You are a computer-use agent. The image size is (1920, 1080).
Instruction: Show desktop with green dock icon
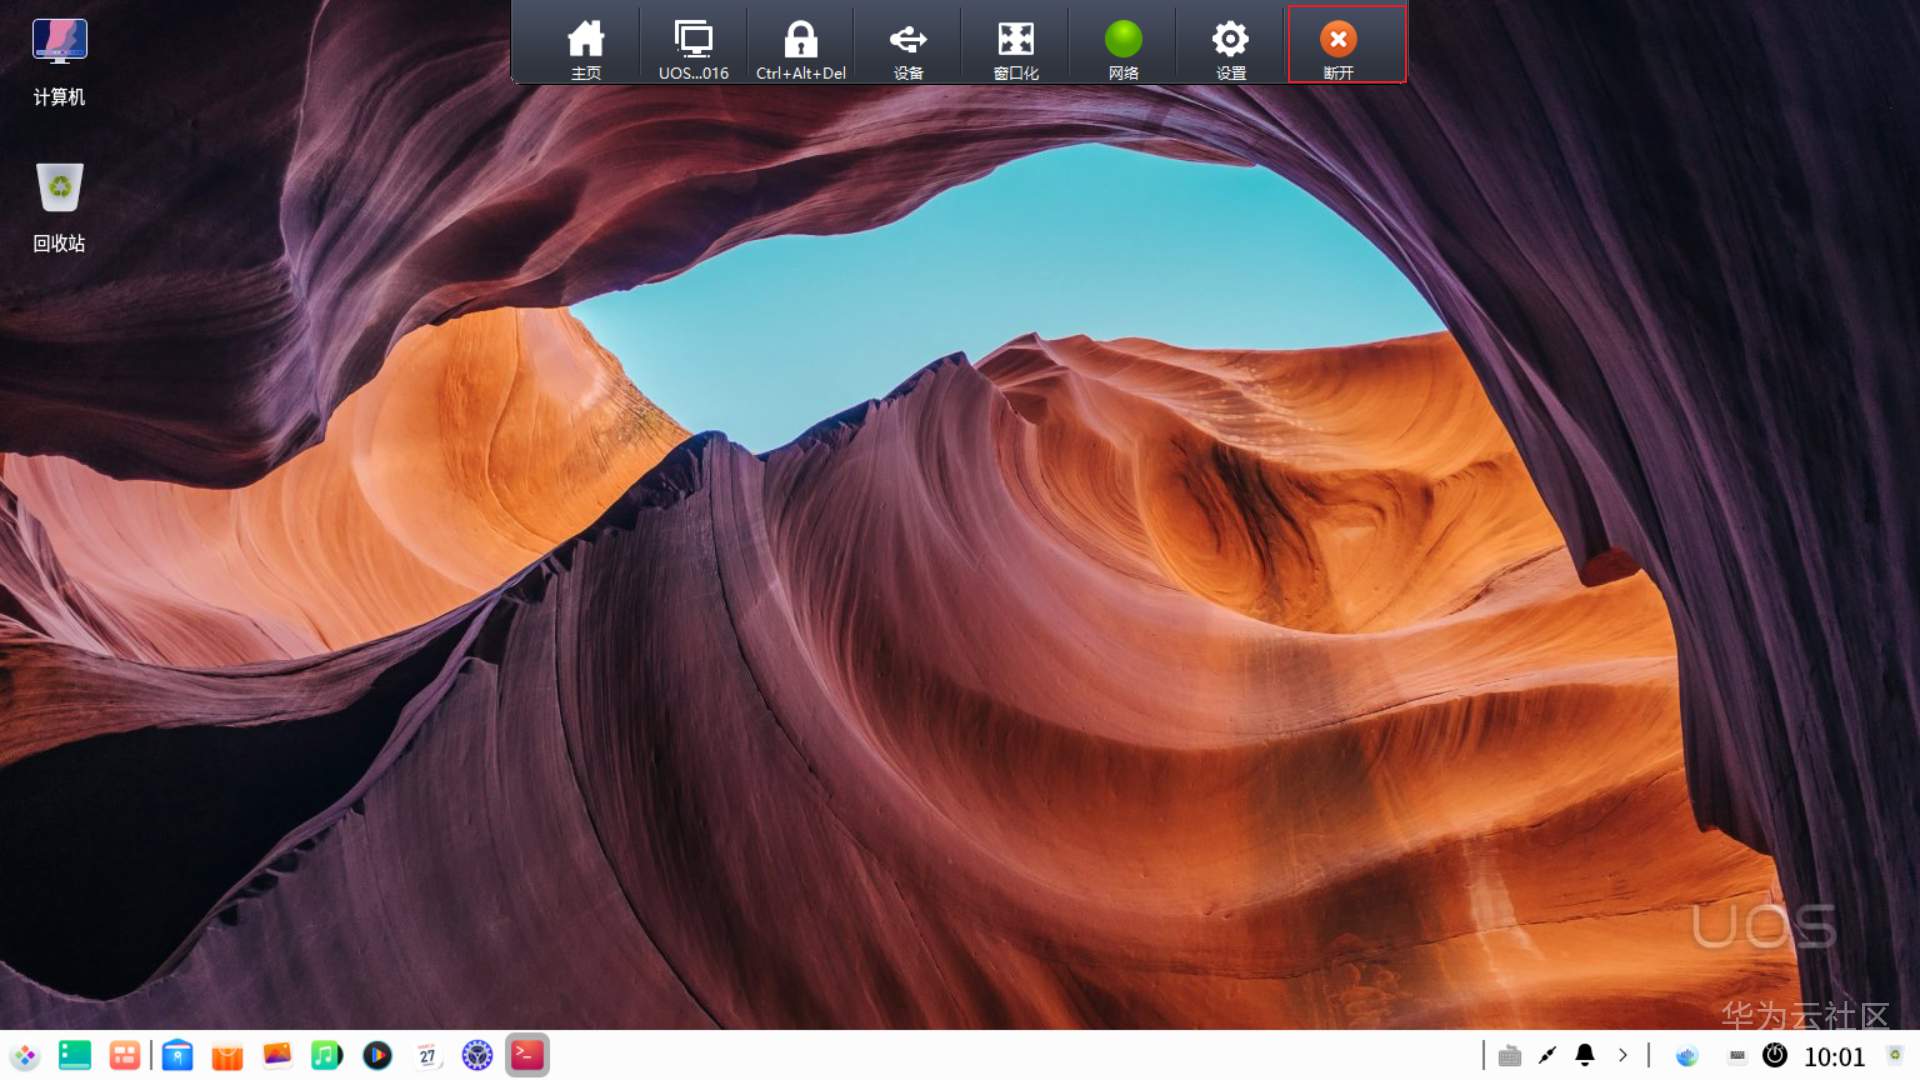tap(75, 1055)
